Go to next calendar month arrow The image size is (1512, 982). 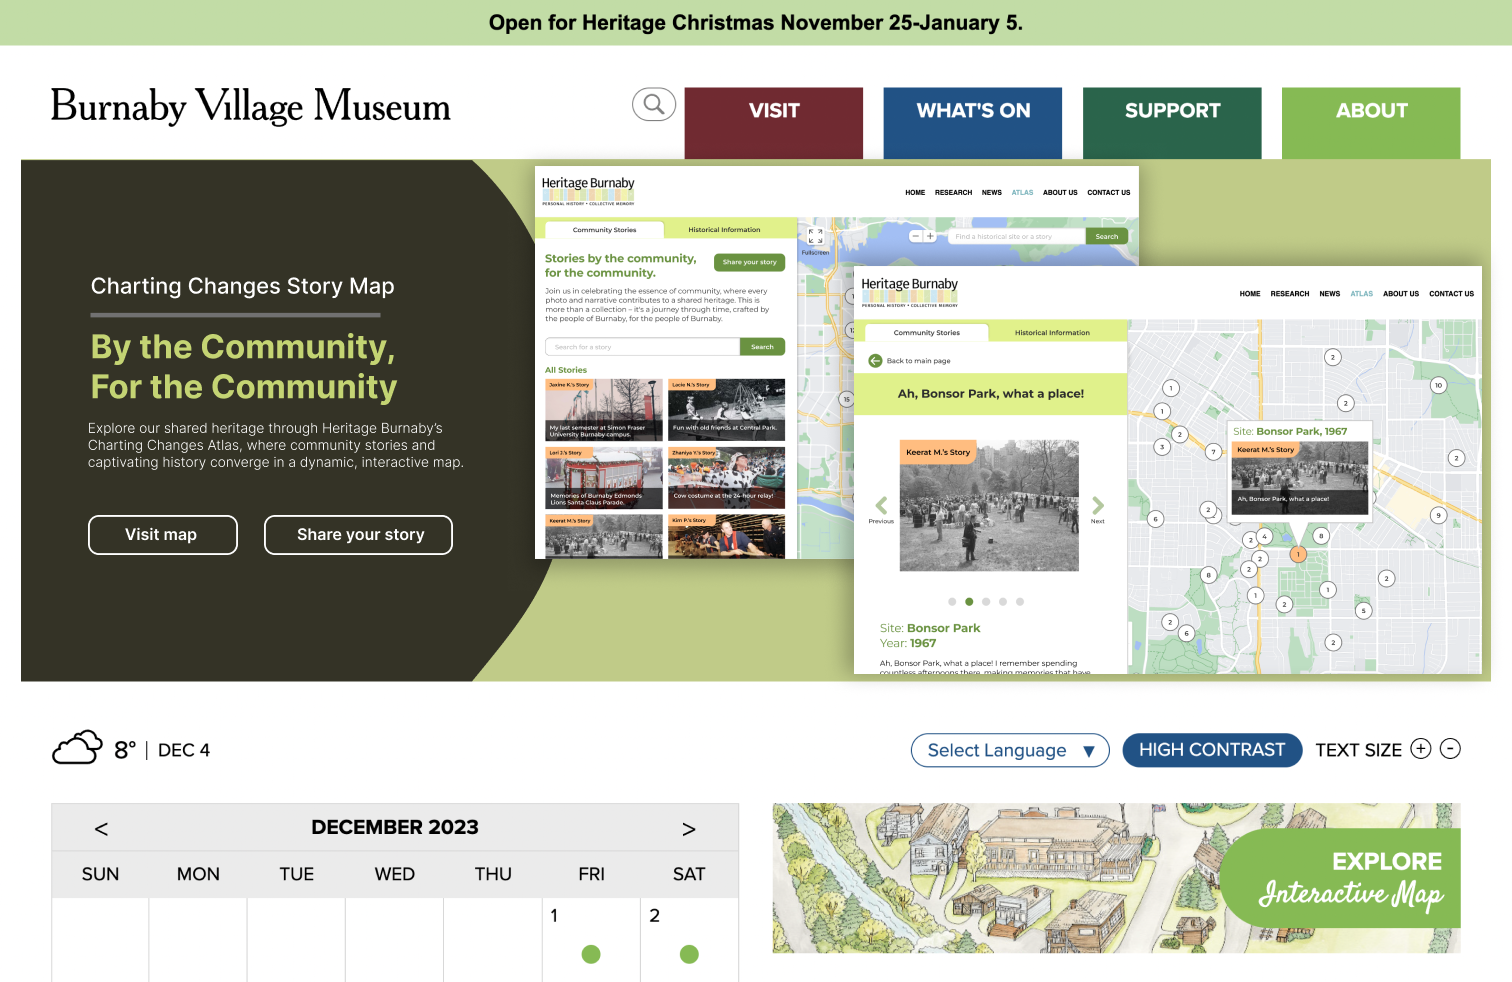click(689, 829)
